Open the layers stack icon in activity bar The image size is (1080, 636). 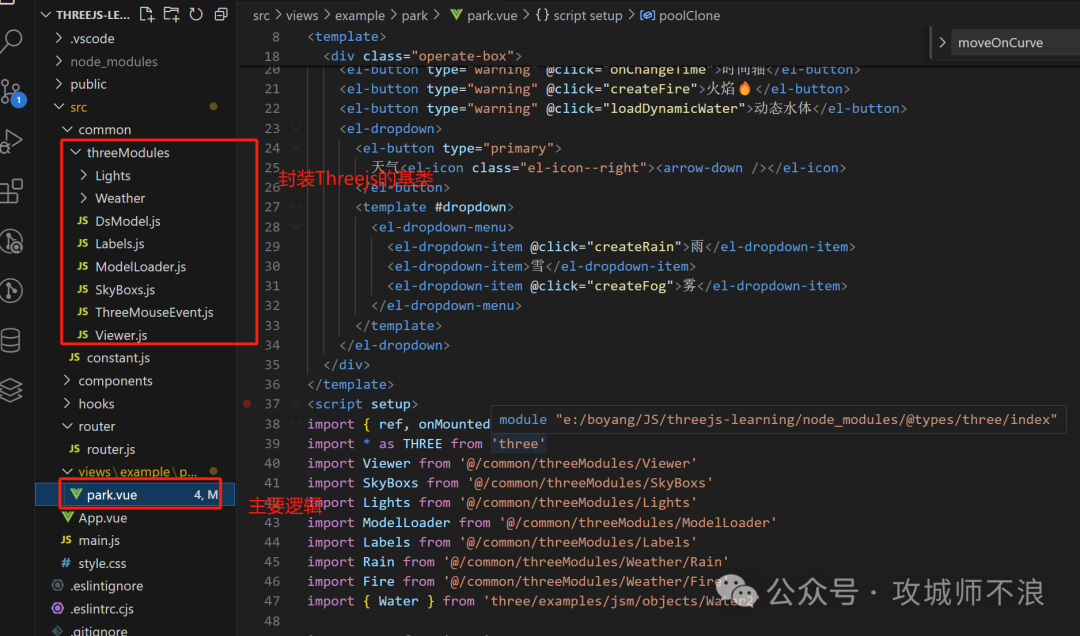(11, 391)
